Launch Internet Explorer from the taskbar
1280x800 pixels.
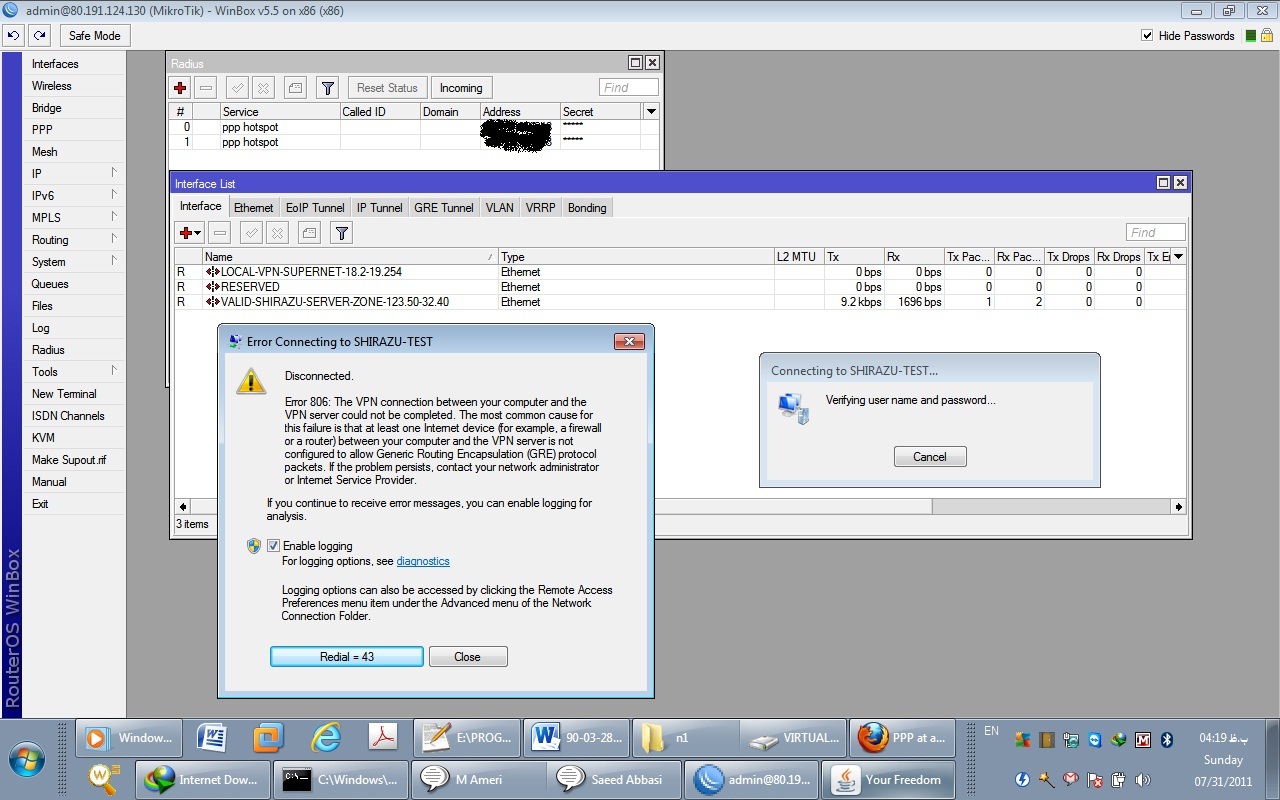point(326,739)
